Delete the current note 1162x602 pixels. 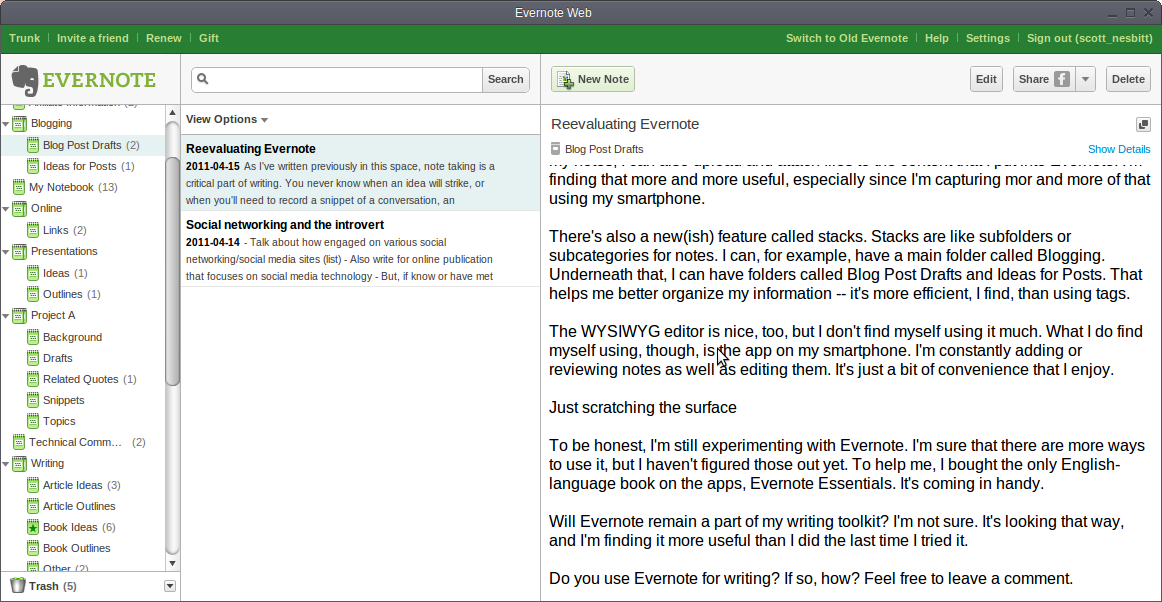[x=1128, y=80]
